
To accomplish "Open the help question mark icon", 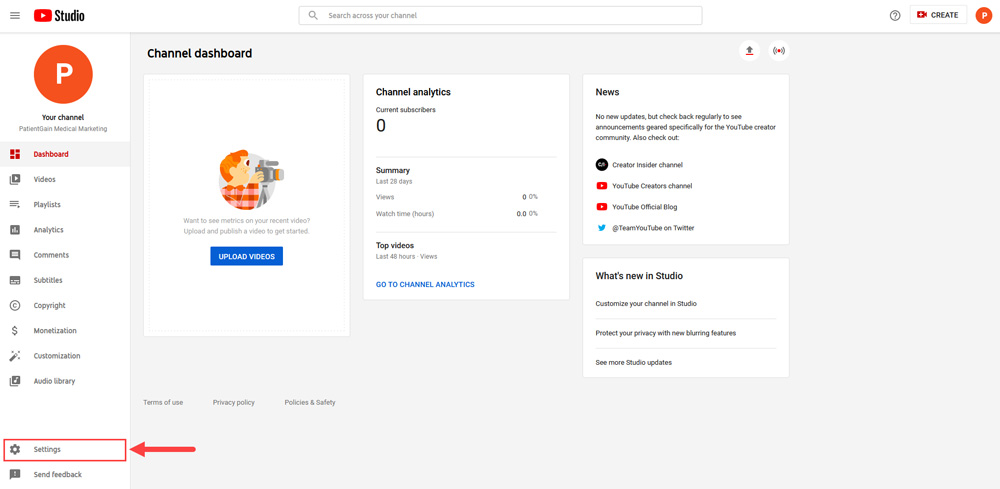I will click(895, 15).
